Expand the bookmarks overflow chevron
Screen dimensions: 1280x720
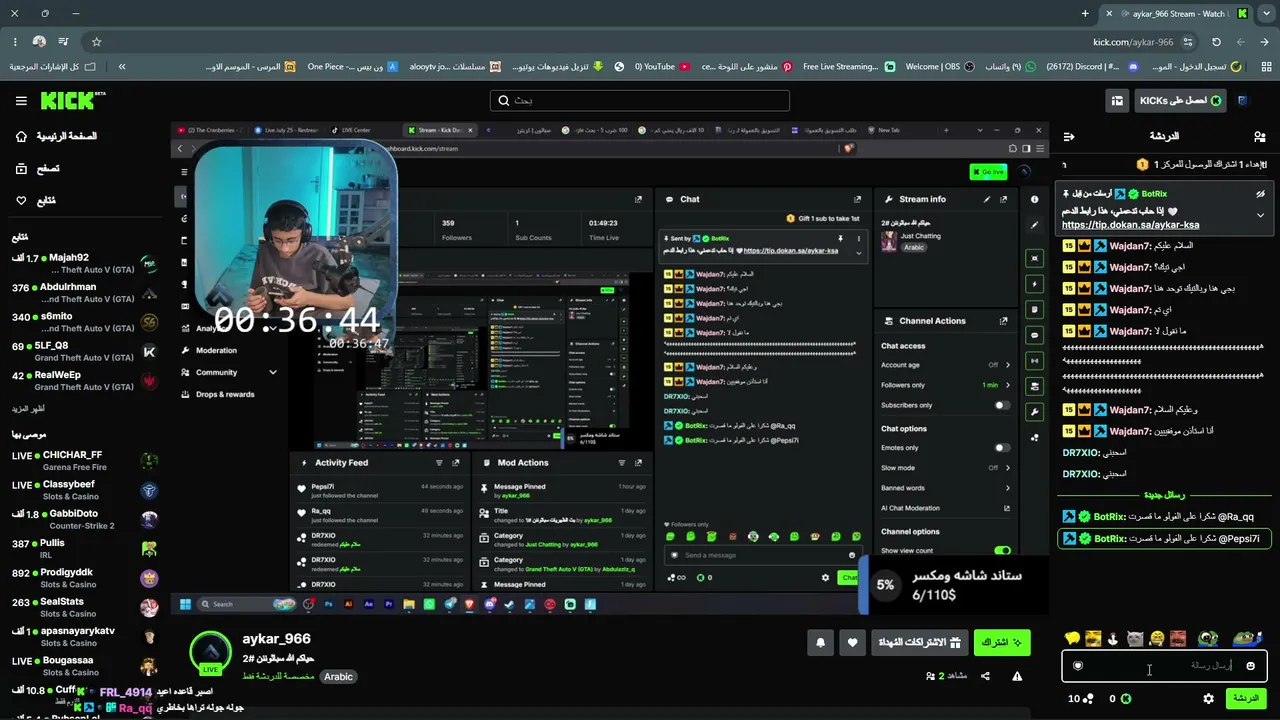pyautogui.click(x=122, y=67)
